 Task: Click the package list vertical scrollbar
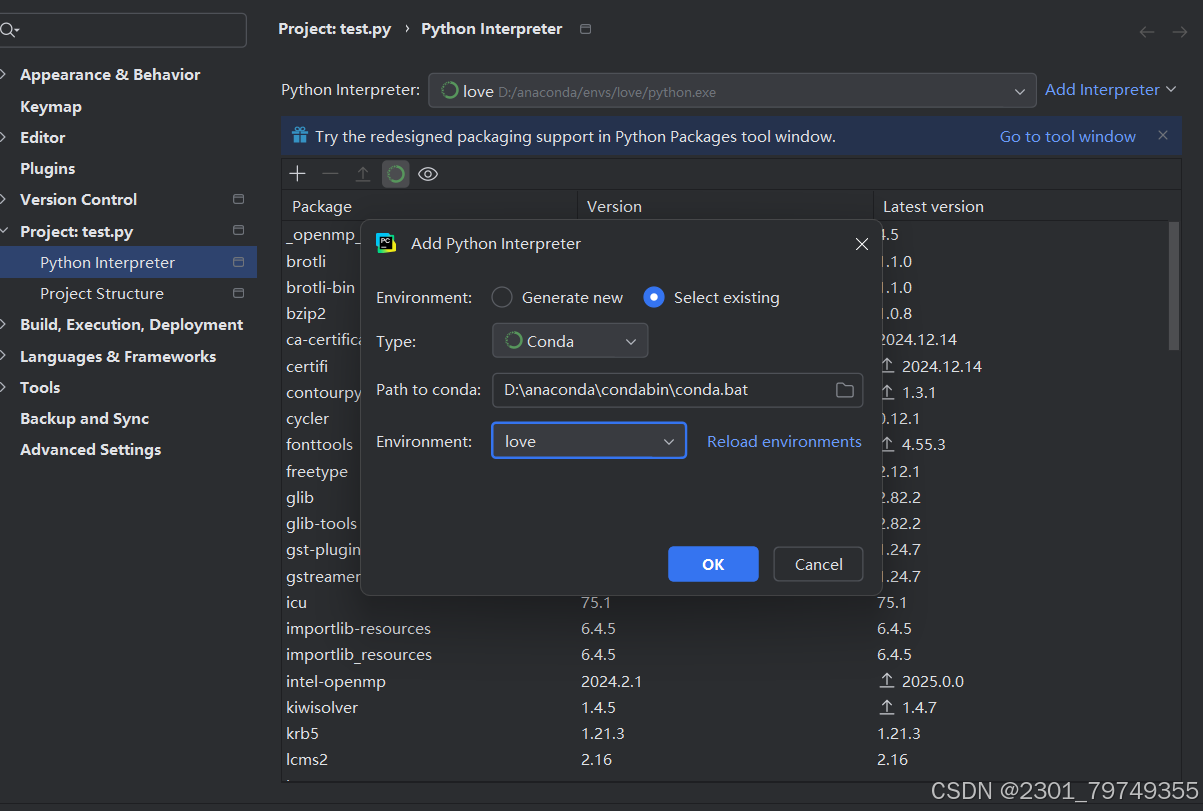pos(1173,286)
